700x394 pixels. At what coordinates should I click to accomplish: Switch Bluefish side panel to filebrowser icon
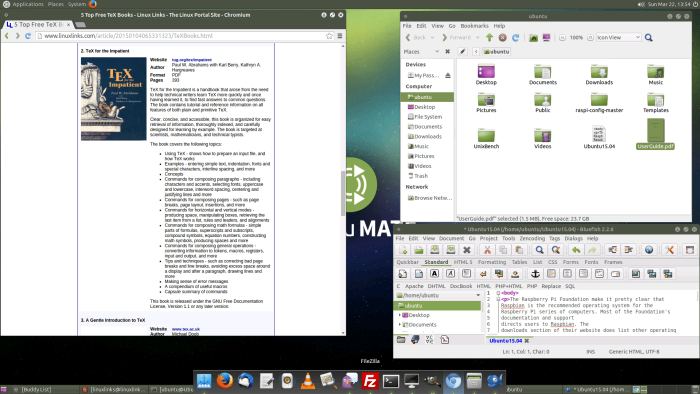(401, 340)
